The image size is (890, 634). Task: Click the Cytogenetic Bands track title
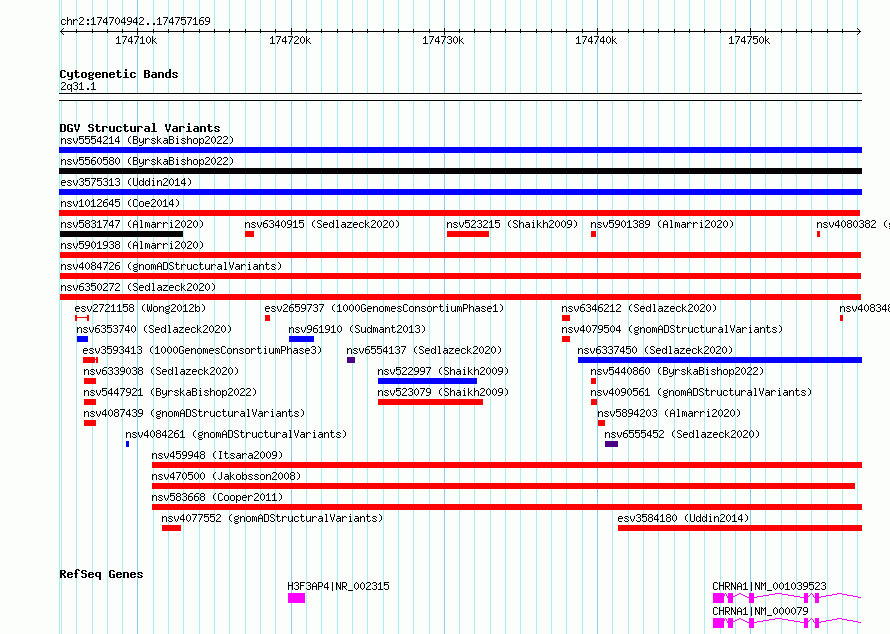[x=119, y=74]
